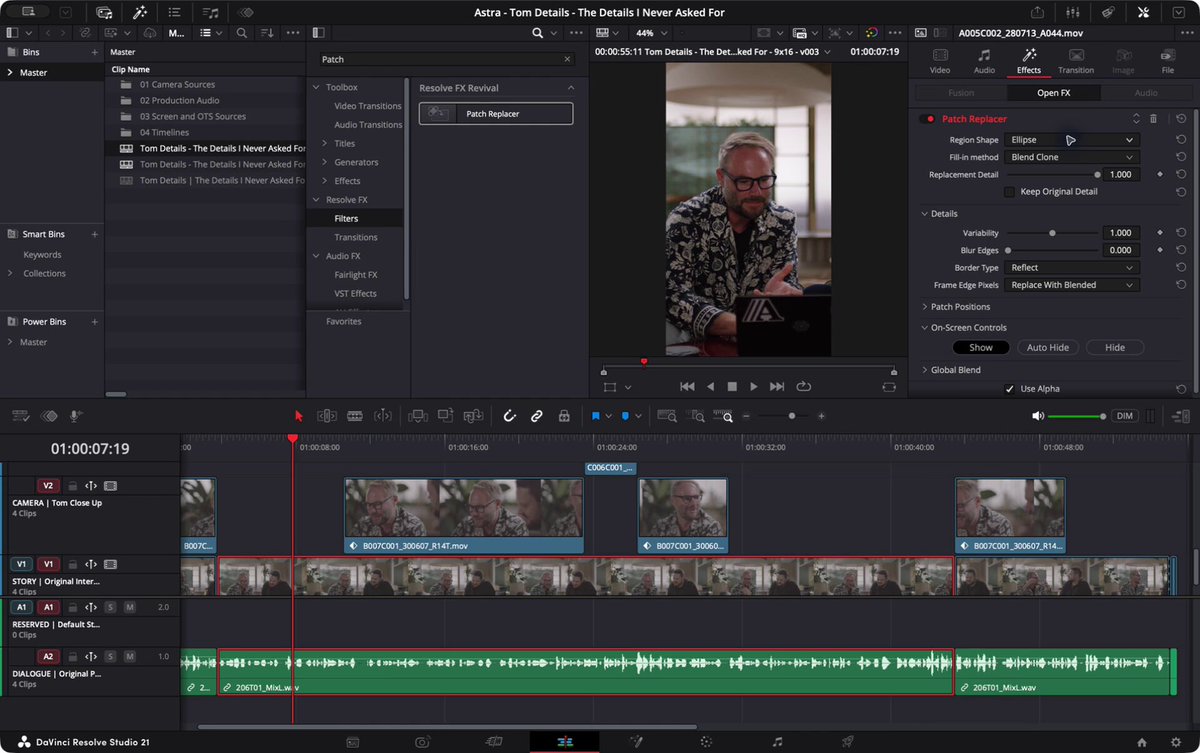Adjust the Variability slider
Image resolution: width=1200 pixels, height=753 pixels.
(x=1052, y=233)
